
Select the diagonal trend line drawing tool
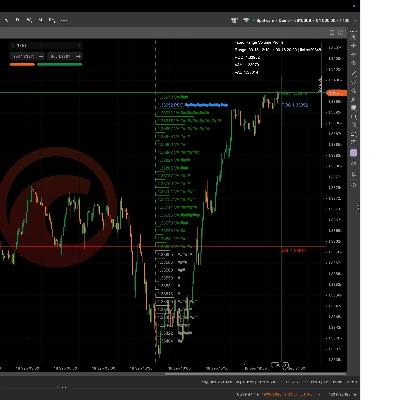click(x=354, y=73)
